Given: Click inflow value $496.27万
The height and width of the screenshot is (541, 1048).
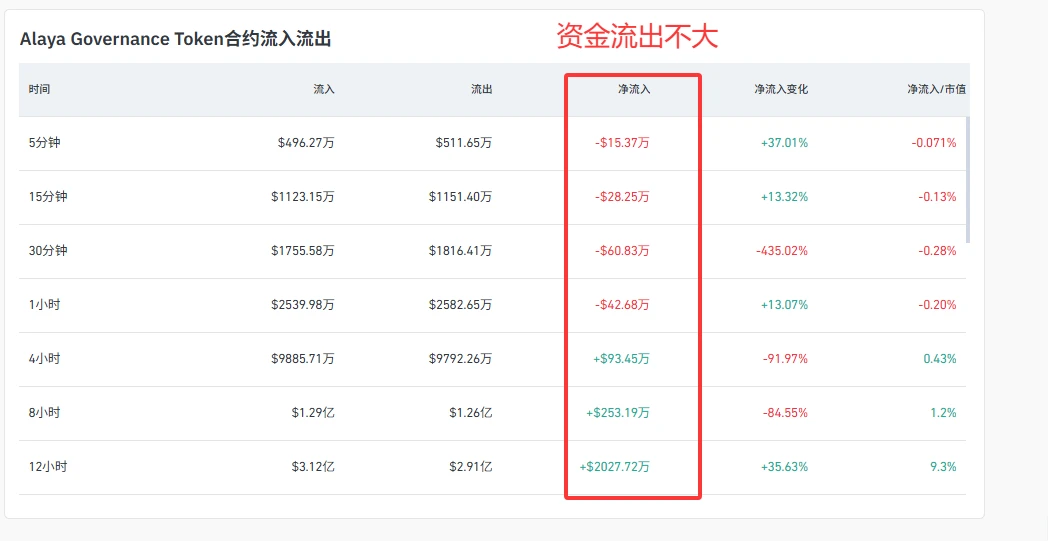Looking at the screenshot, I should pyautogui.click(x=306, y=142).
